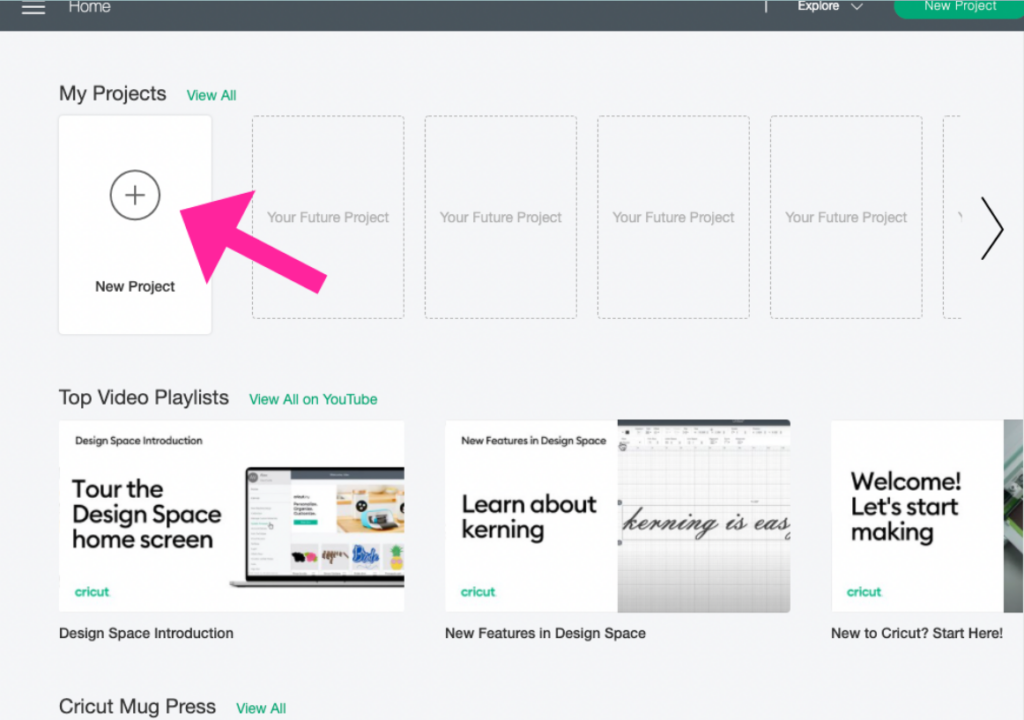Click the Home page title

click(89, 7)
